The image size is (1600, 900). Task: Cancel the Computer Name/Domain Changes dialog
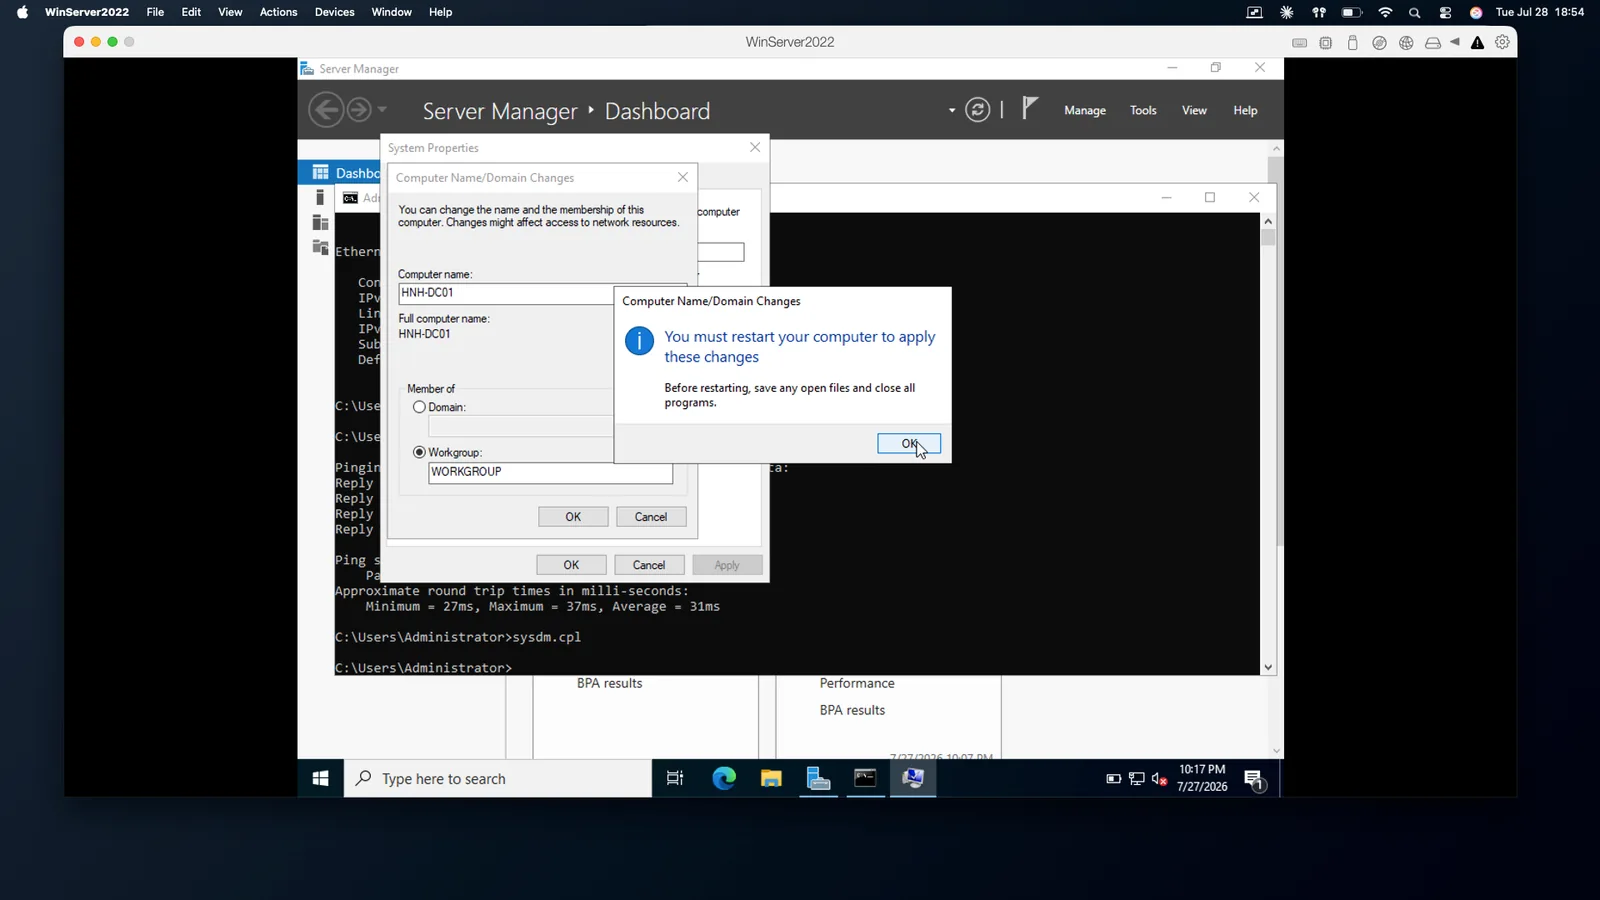click(x=651, y=517)
